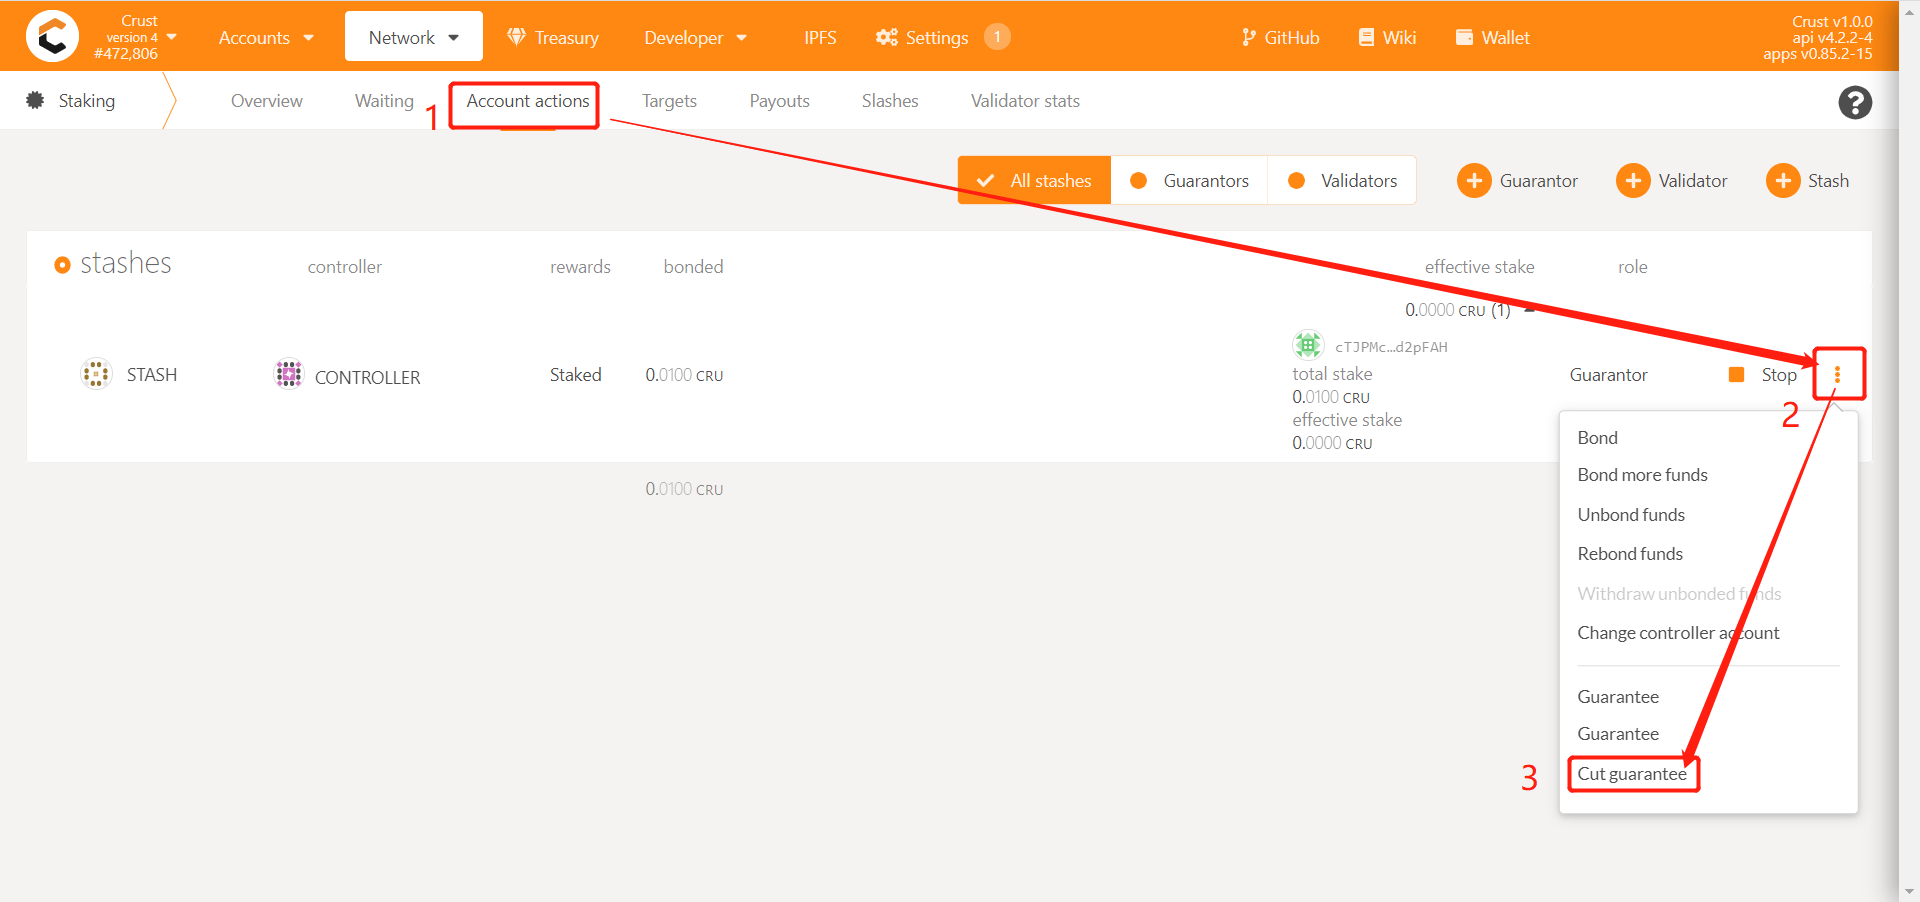Click the CONTROLLER account identicon
This screenshot has height=902, width=1920.
[x=289, y=374]
